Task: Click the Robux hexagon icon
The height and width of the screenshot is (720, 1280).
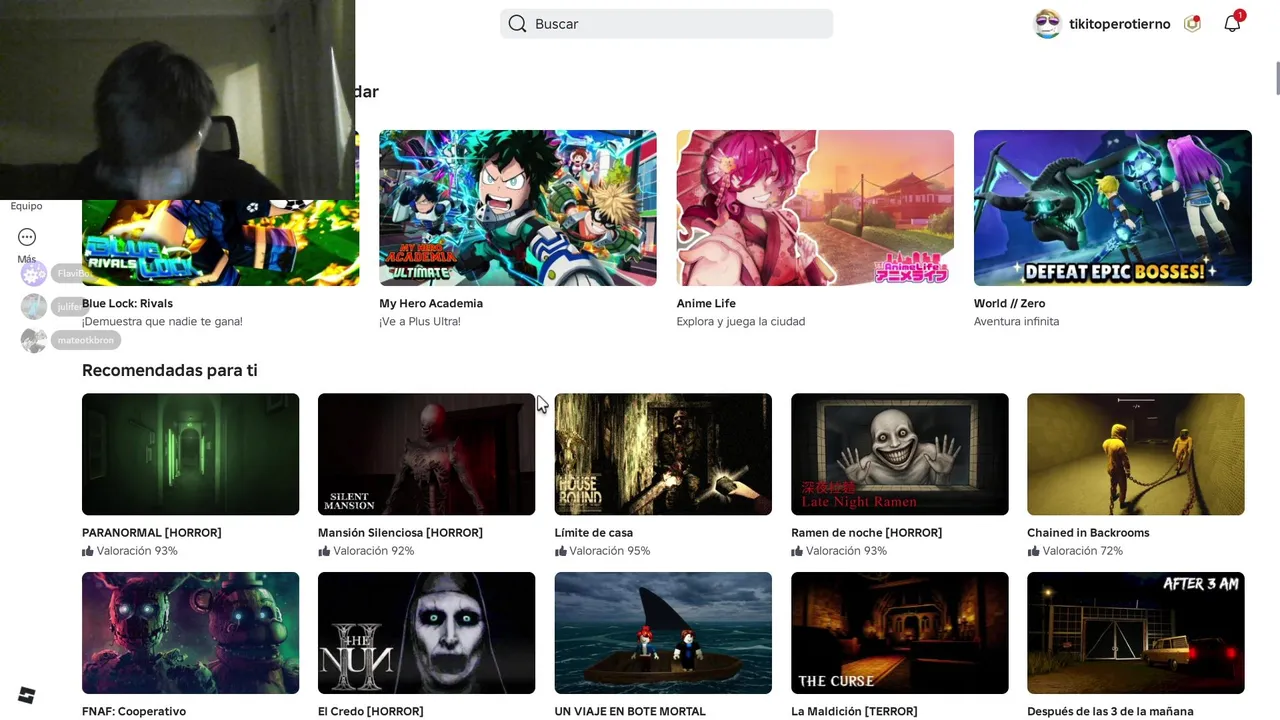Action: click(x=1192, y=24)
